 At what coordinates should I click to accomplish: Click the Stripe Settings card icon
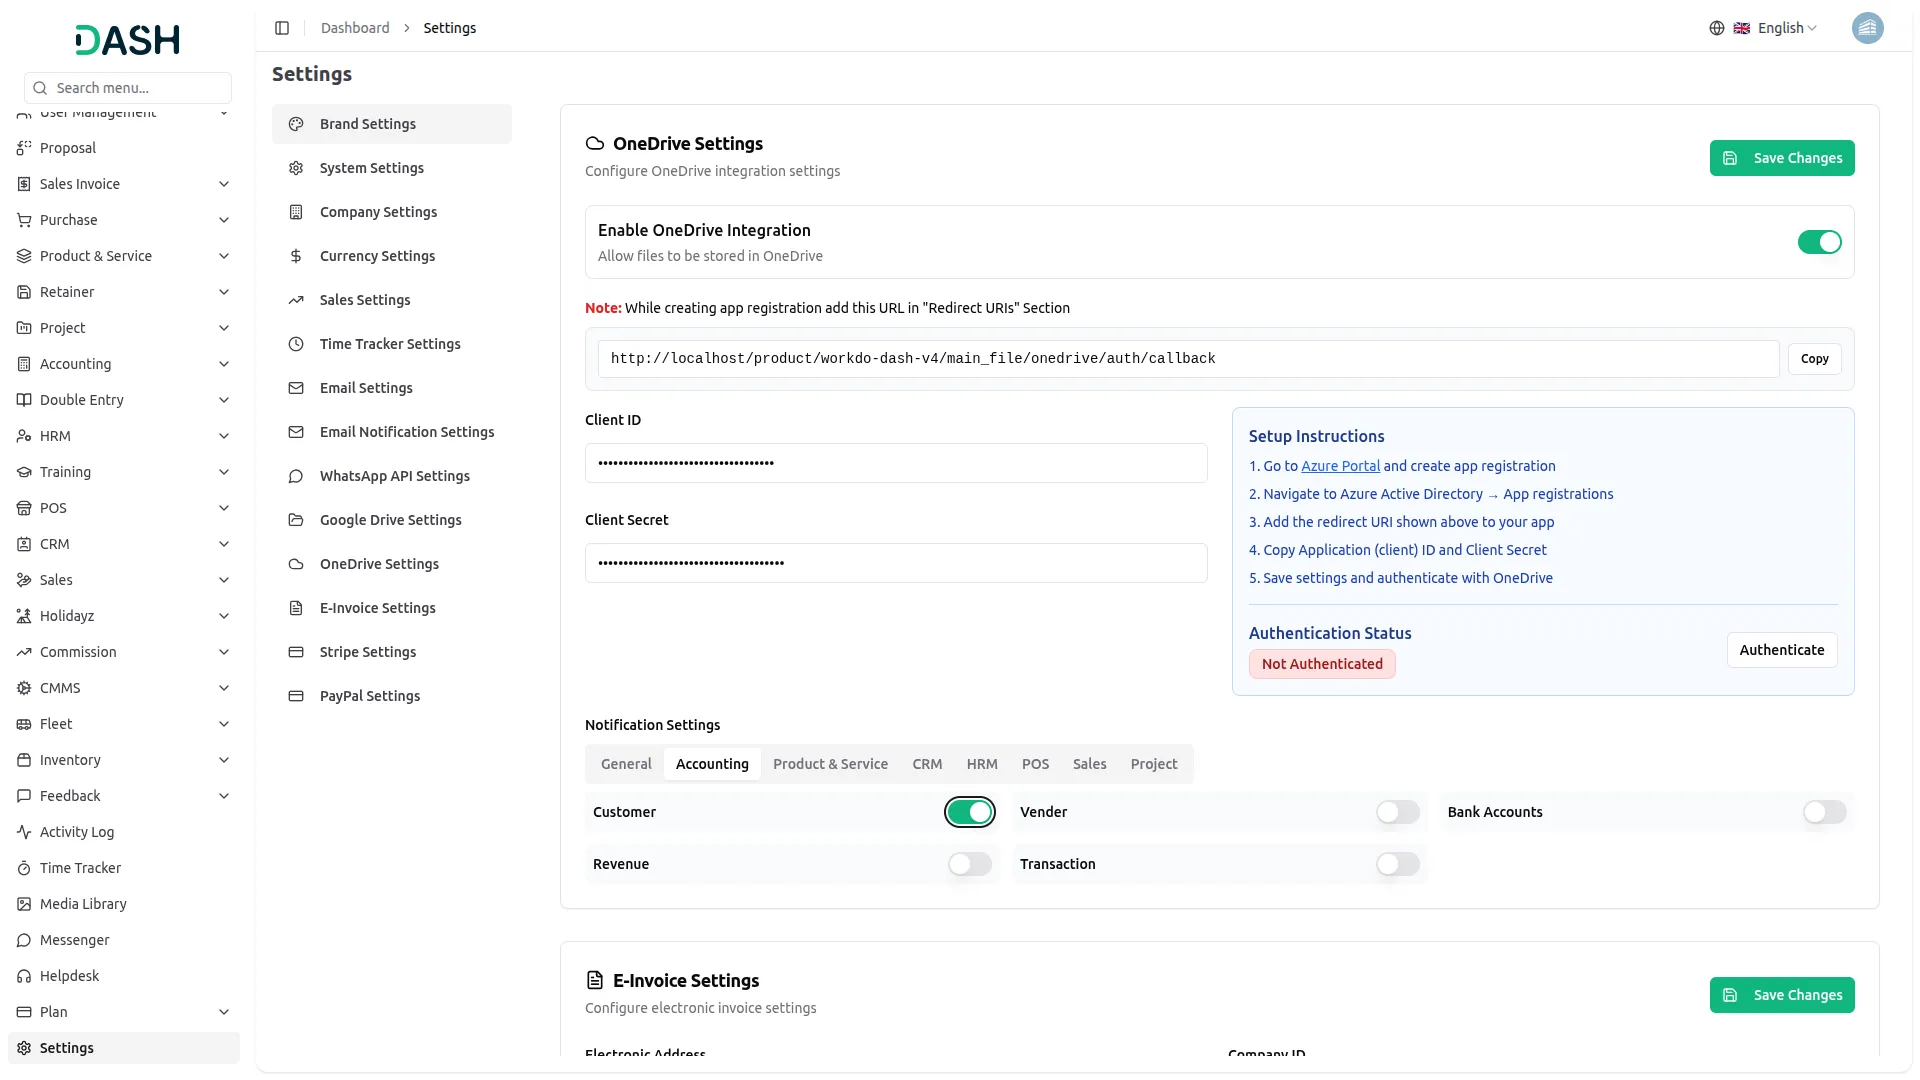pos(295,651)
